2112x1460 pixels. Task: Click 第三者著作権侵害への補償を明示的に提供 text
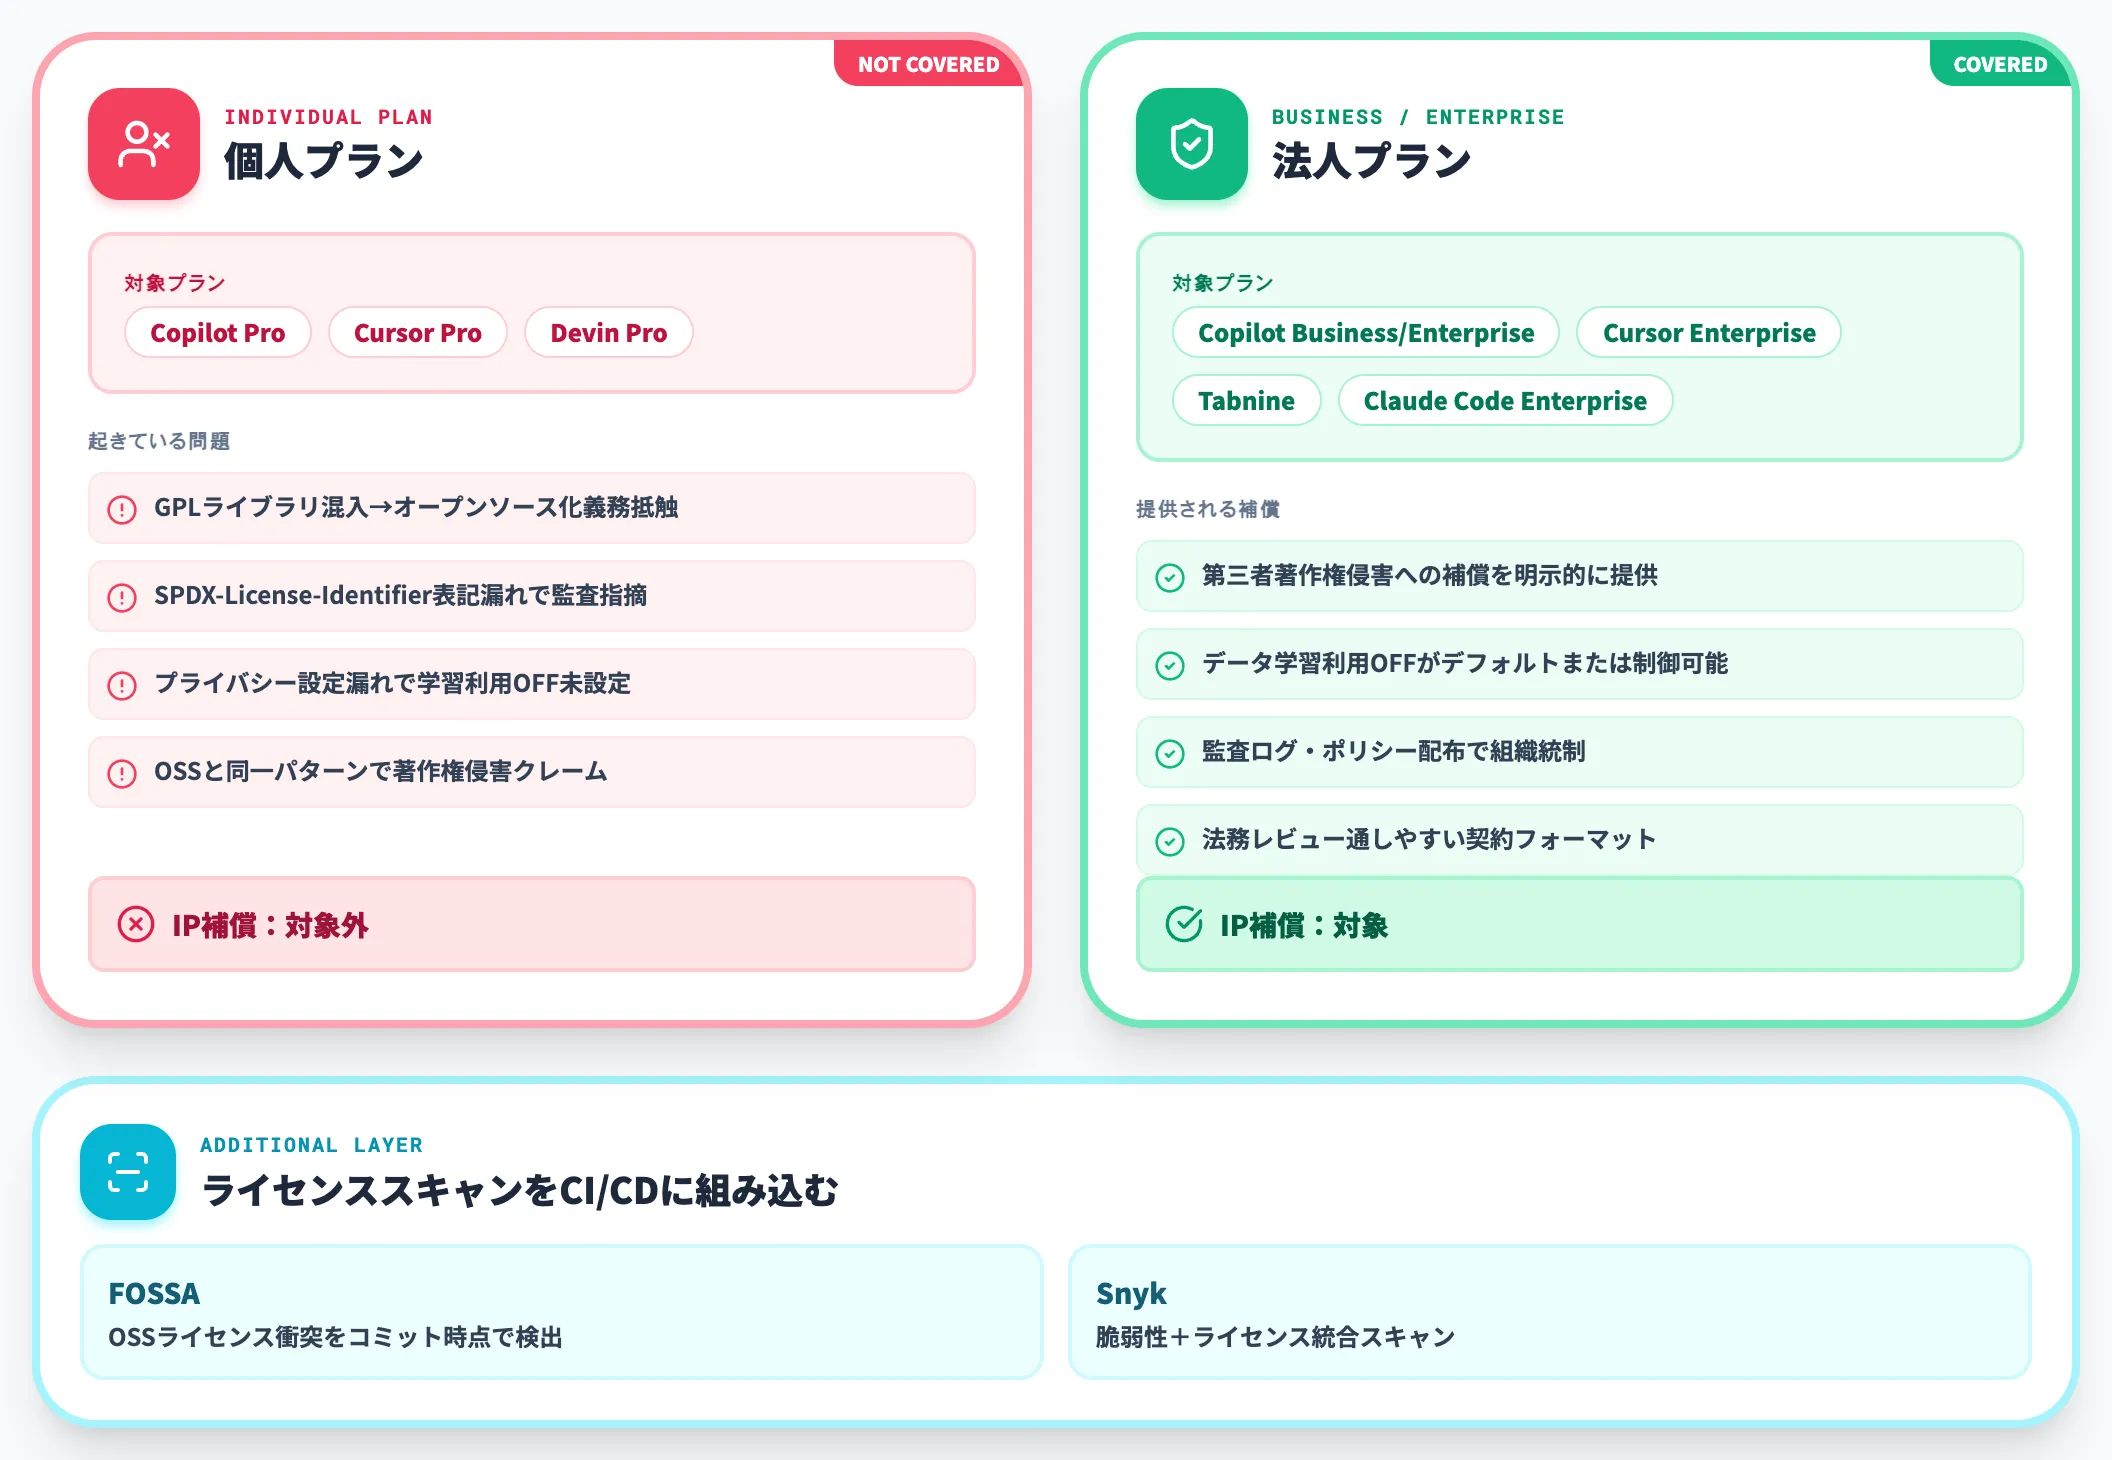click(x=1430, y=575)
